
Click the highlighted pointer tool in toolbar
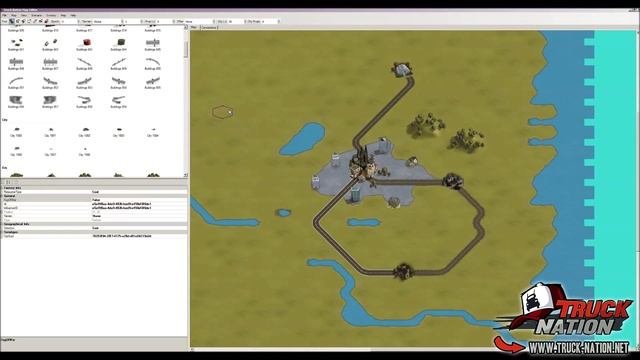tap(12, 21)
